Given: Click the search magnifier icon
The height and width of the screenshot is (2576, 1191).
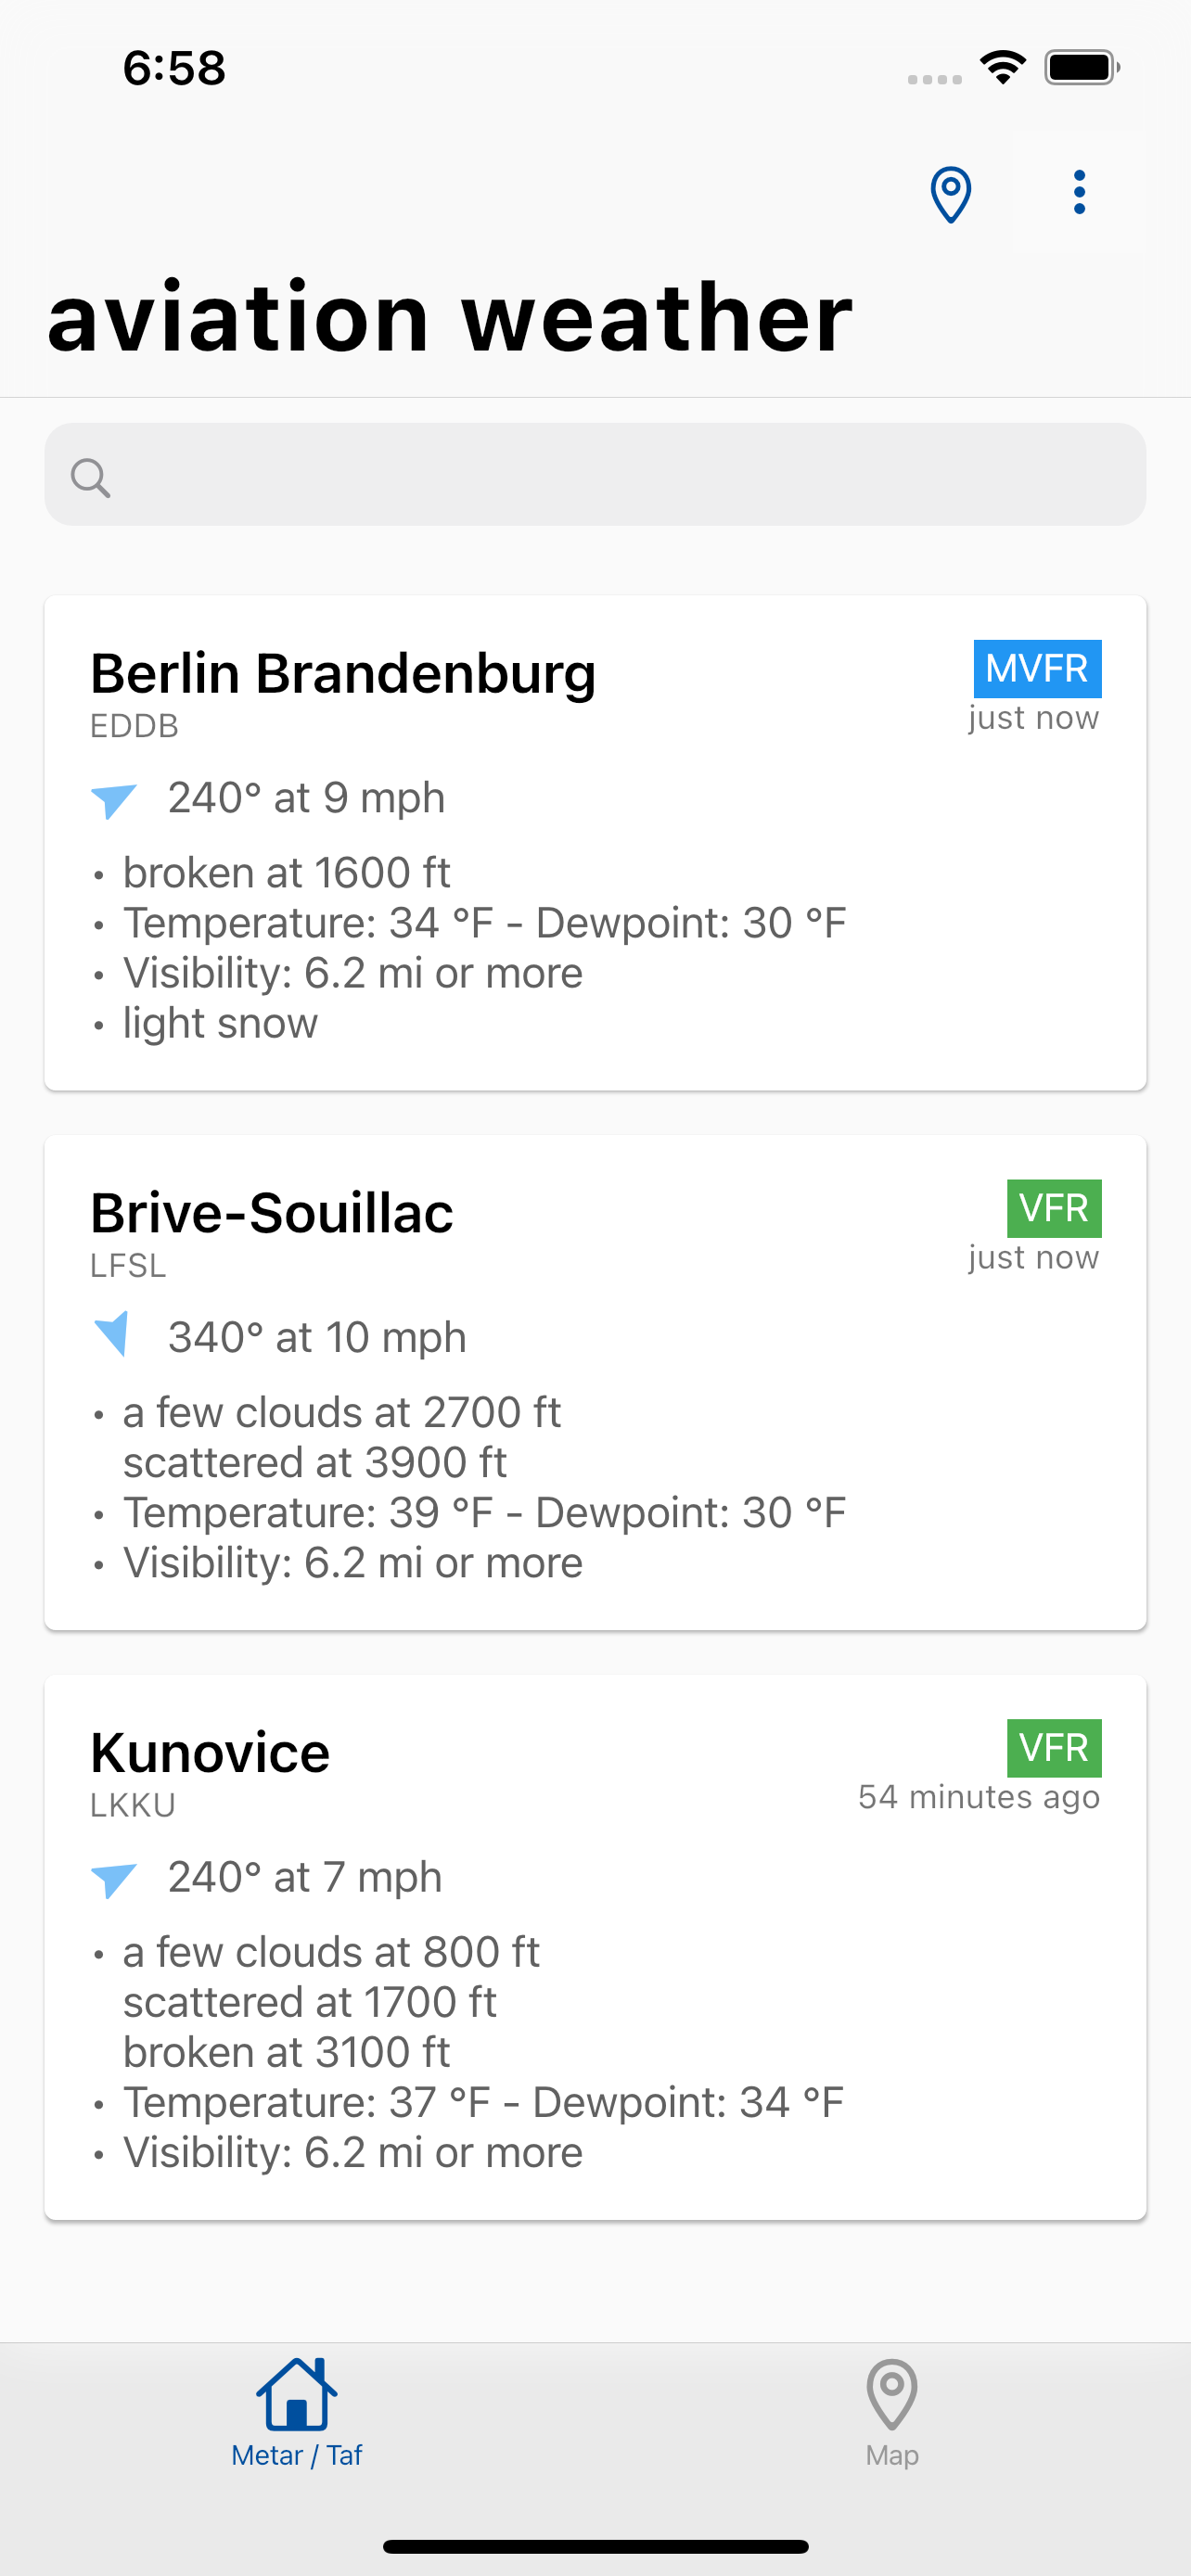Looking at the screenshot, I should click(90, 477).
